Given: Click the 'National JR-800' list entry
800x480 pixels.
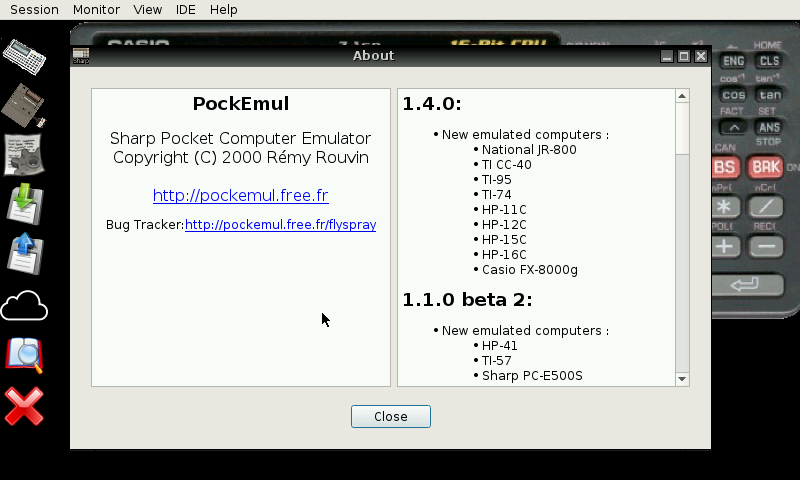Looking at the screenshot, I should click(x=529, y=149).
